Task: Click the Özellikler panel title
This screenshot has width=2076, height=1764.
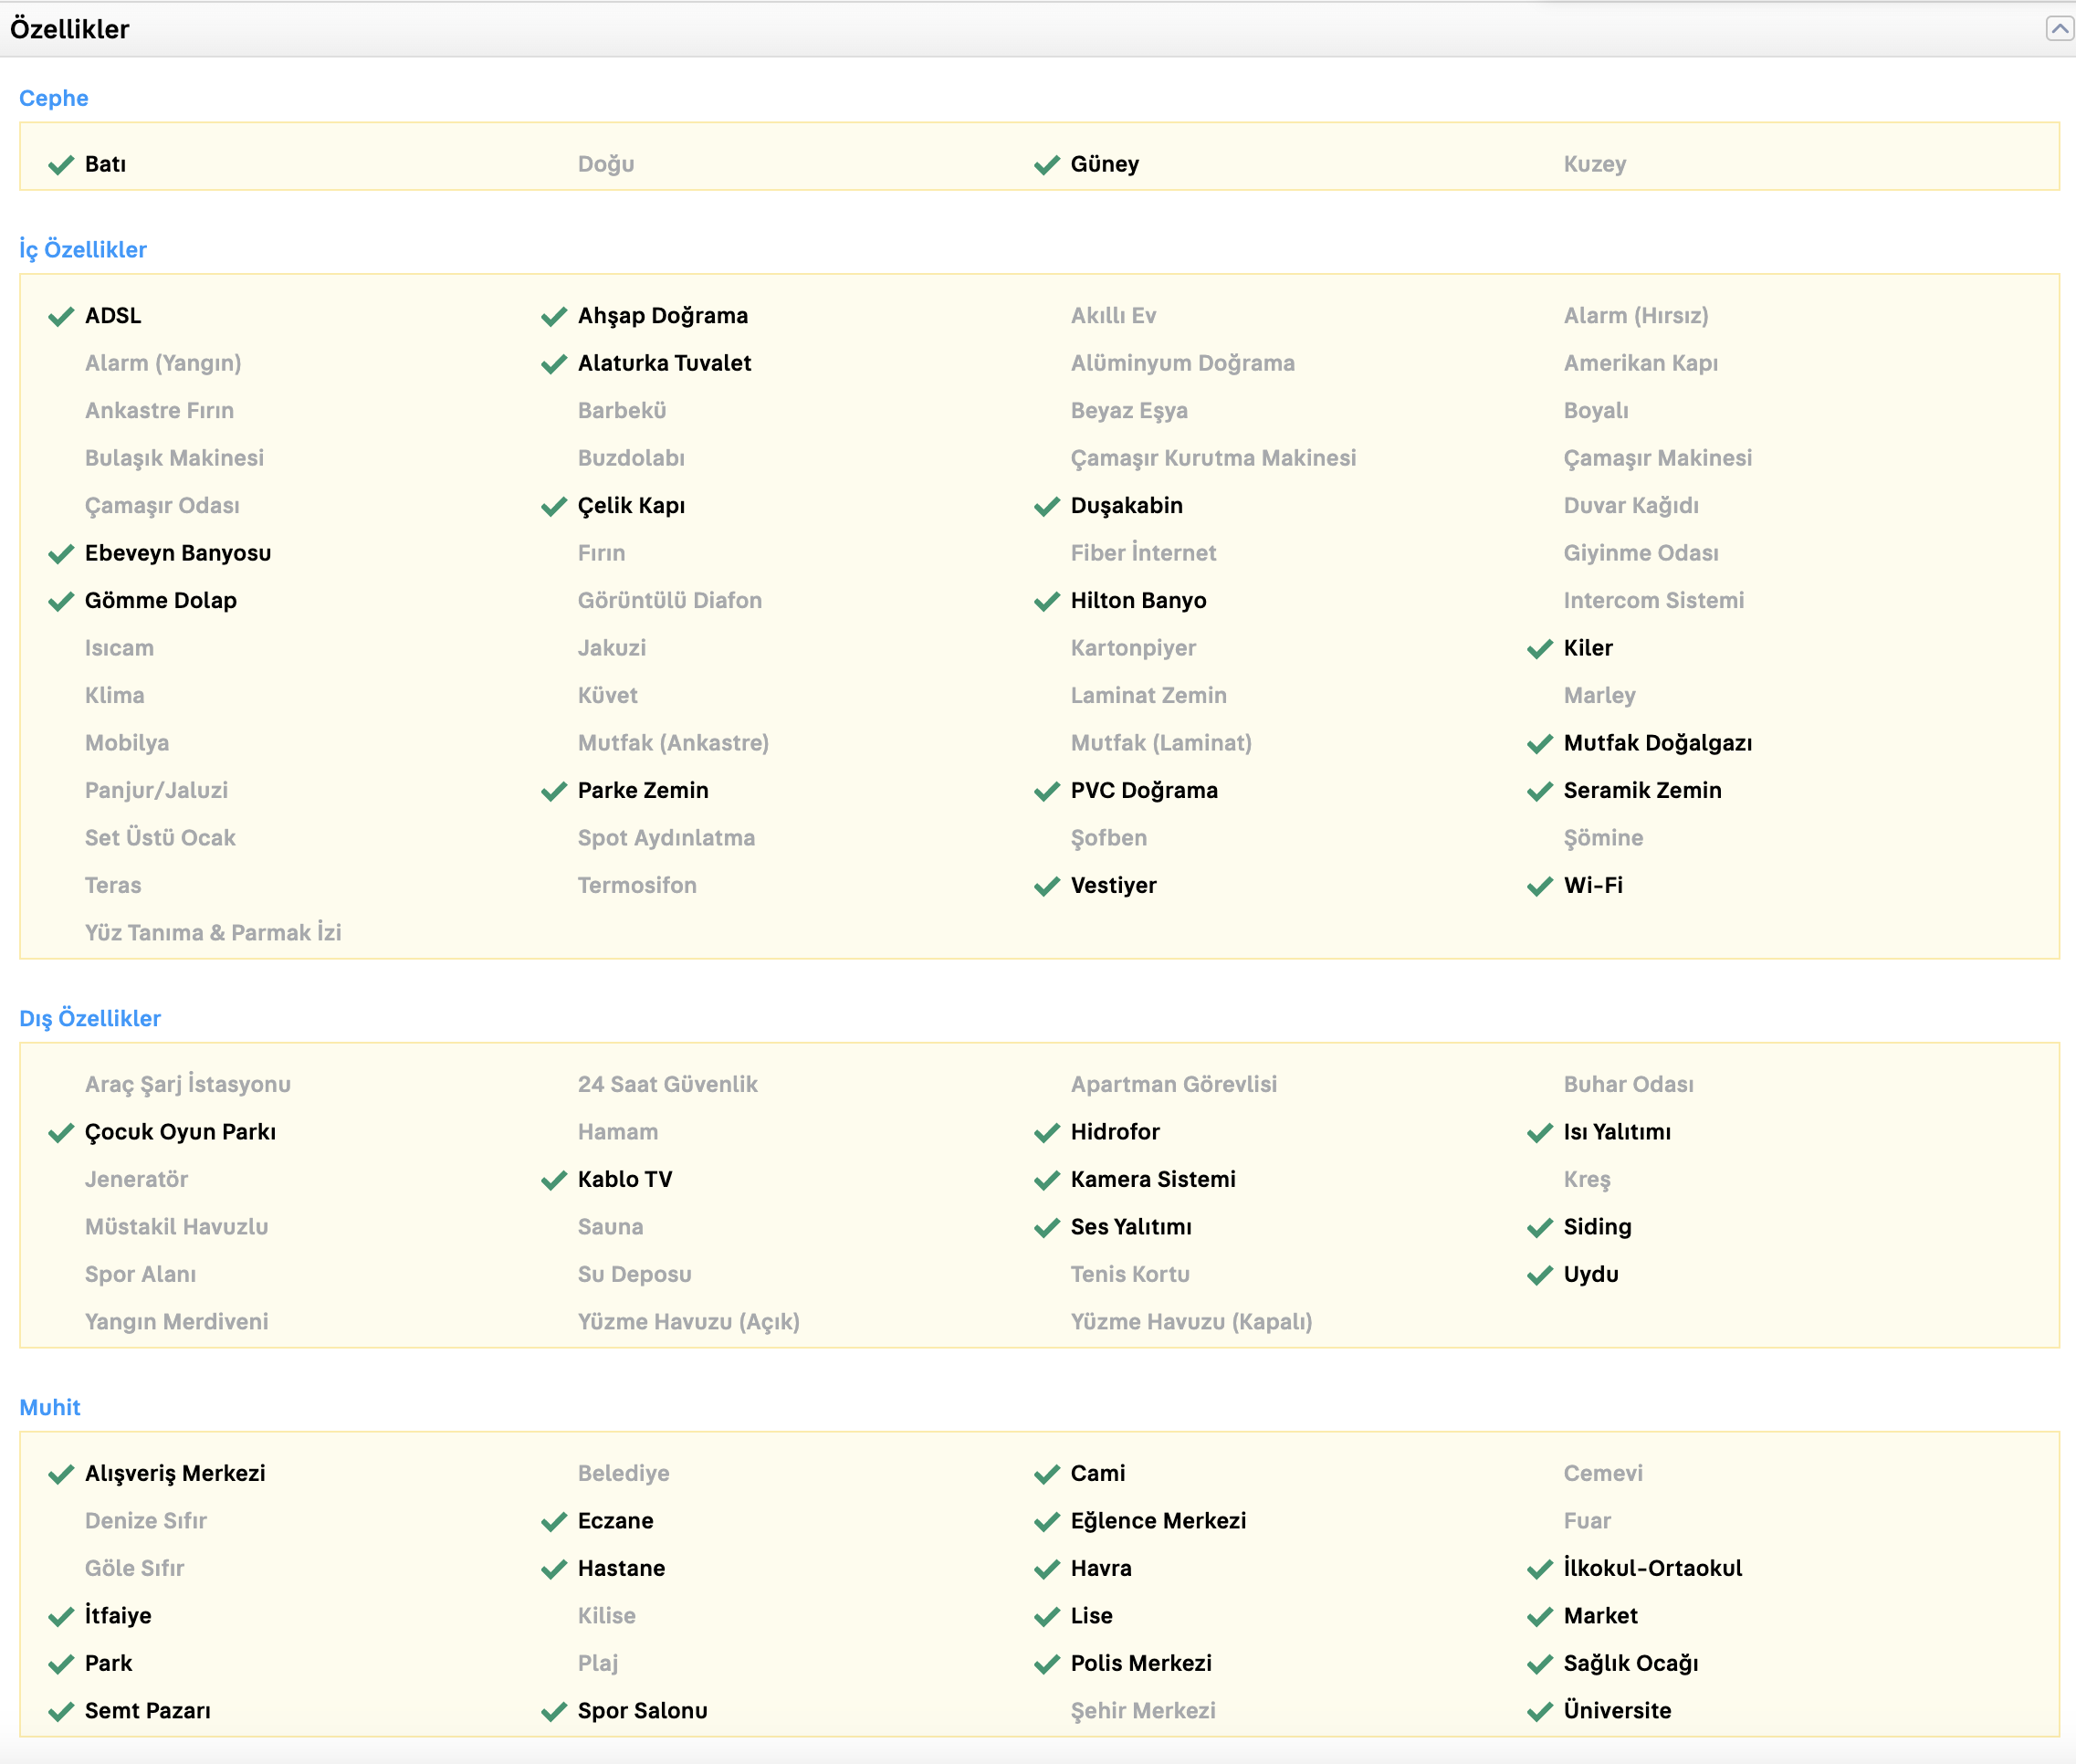Action: click(x=70, y=29)
